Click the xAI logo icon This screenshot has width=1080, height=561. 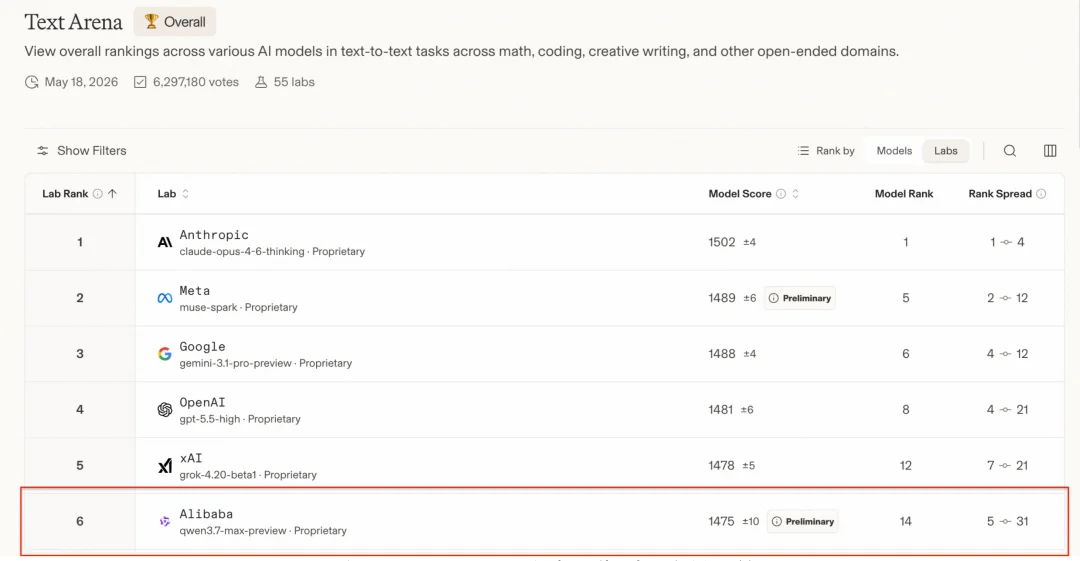tap(165, 466)
